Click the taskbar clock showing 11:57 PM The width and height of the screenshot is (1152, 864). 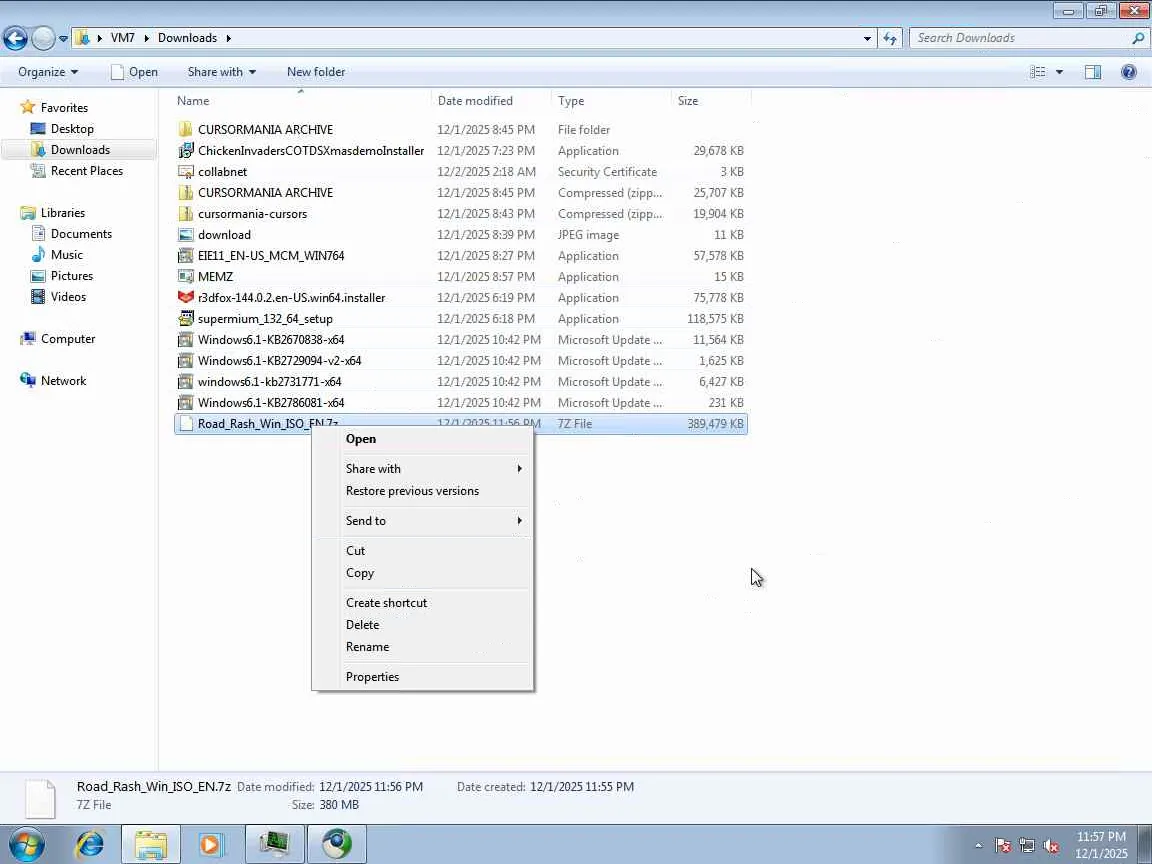coord(1101,845)
